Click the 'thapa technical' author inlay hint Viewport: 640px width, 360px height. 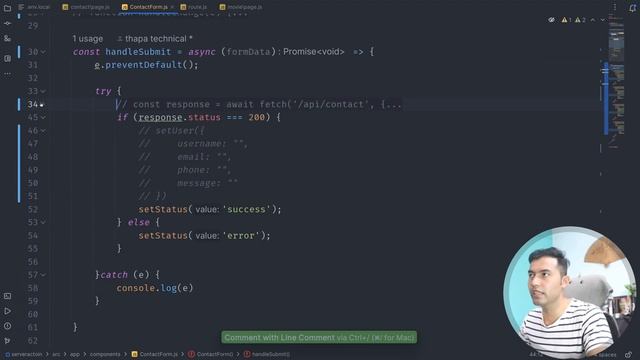pos(155,39)
